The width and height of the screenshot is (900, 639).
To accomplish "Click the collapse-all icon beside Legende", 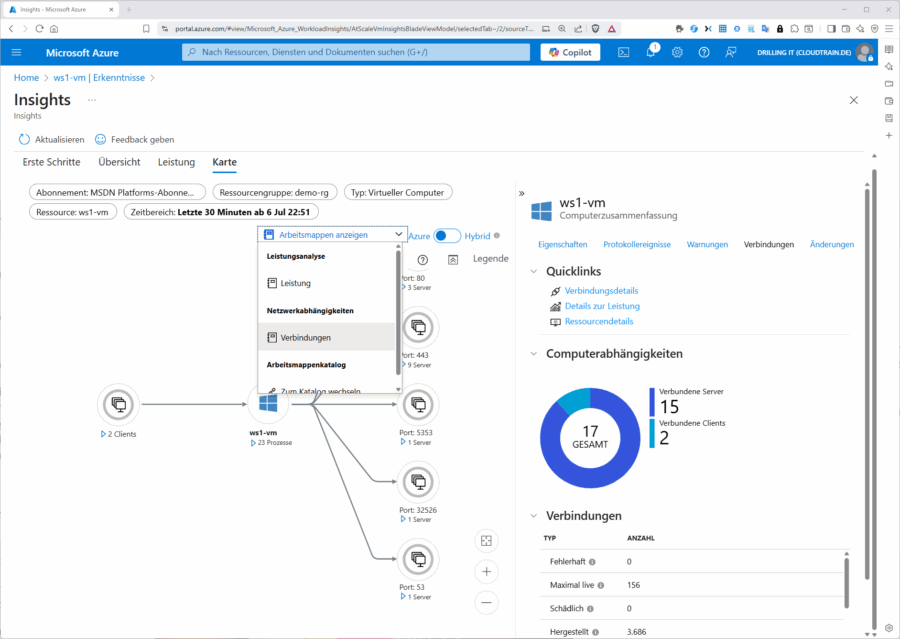I will (453, 260).
